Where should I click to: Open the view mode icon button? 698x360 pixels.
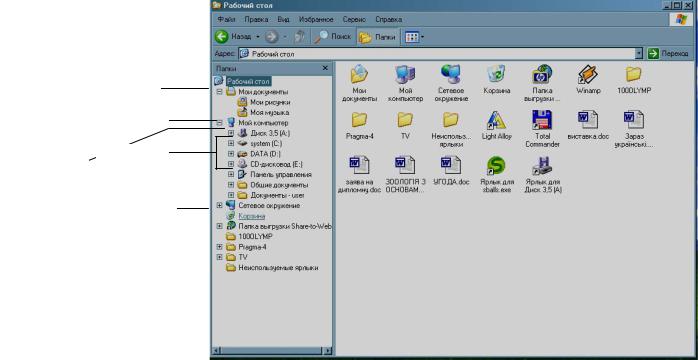(412, 37)
